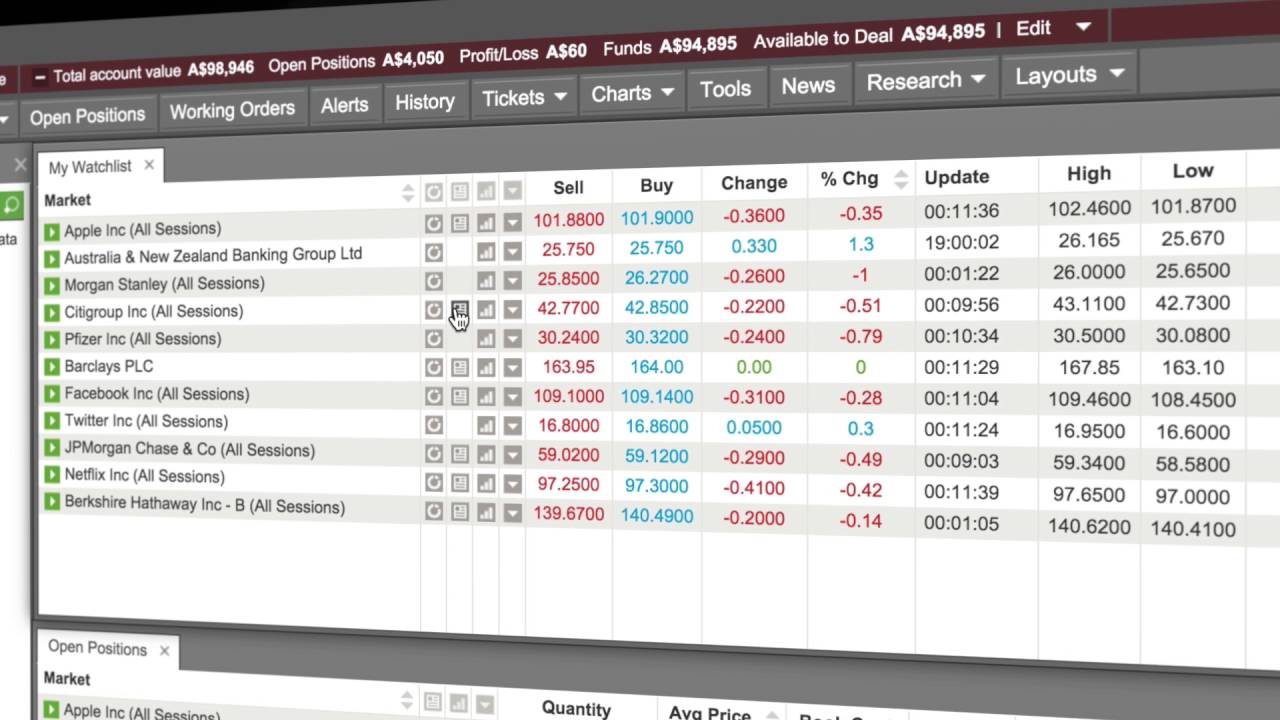Screen dimensions: 1280x720
Task: Click the chart icon in the Citigroup Inc row
Action: coord(486,310)
